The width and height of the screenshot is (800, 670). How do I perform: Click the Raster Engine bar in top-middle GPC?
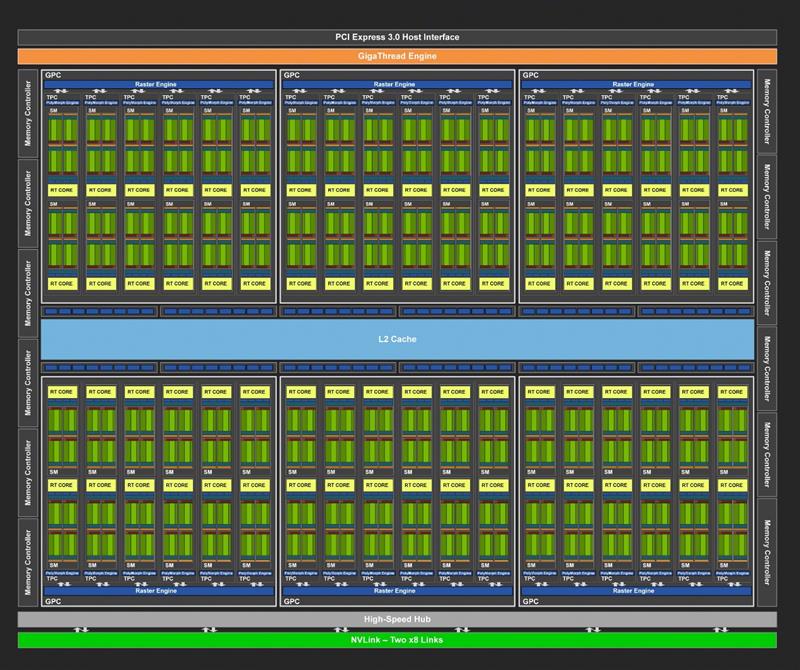click(x=397, y=85)
